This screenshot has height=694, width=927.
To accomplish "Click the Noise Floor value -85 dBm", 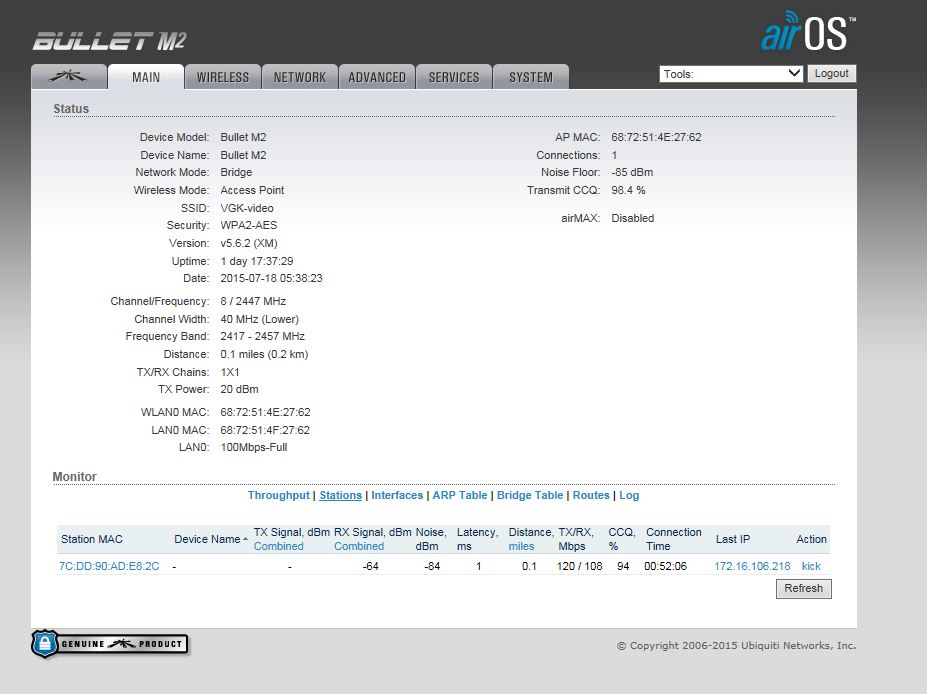I will [x=632, y=173].
